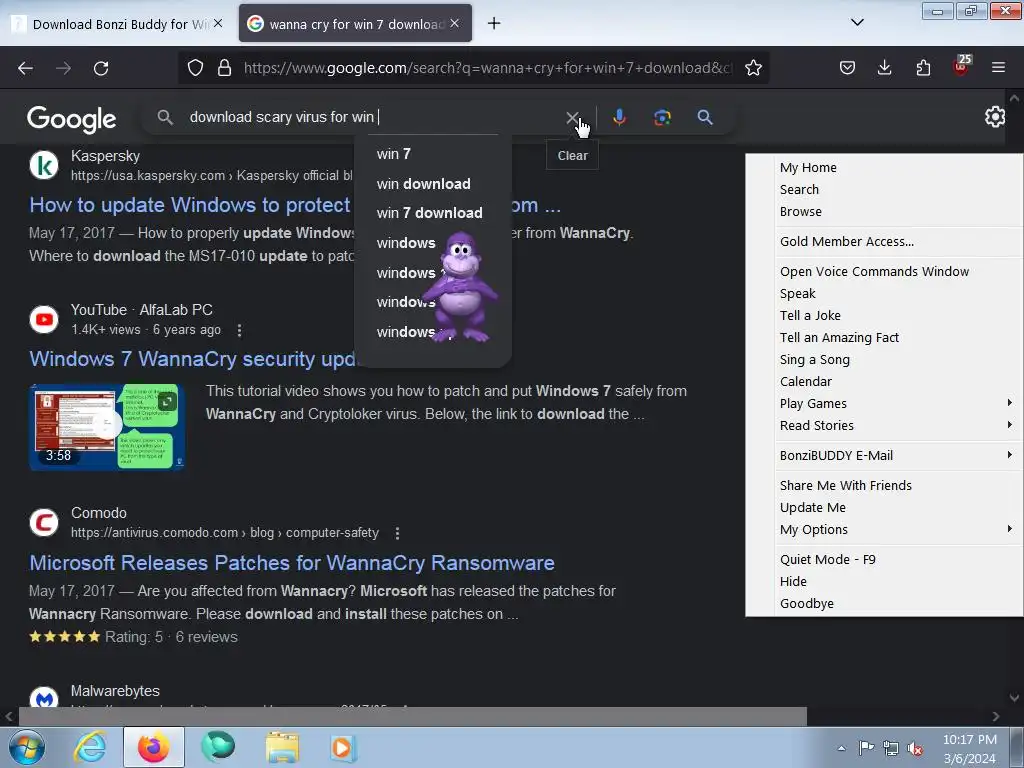Open the extensions puzzle icon
Image resolution: width=1024 pixels, height=768 pixels.
pos(923,68)
